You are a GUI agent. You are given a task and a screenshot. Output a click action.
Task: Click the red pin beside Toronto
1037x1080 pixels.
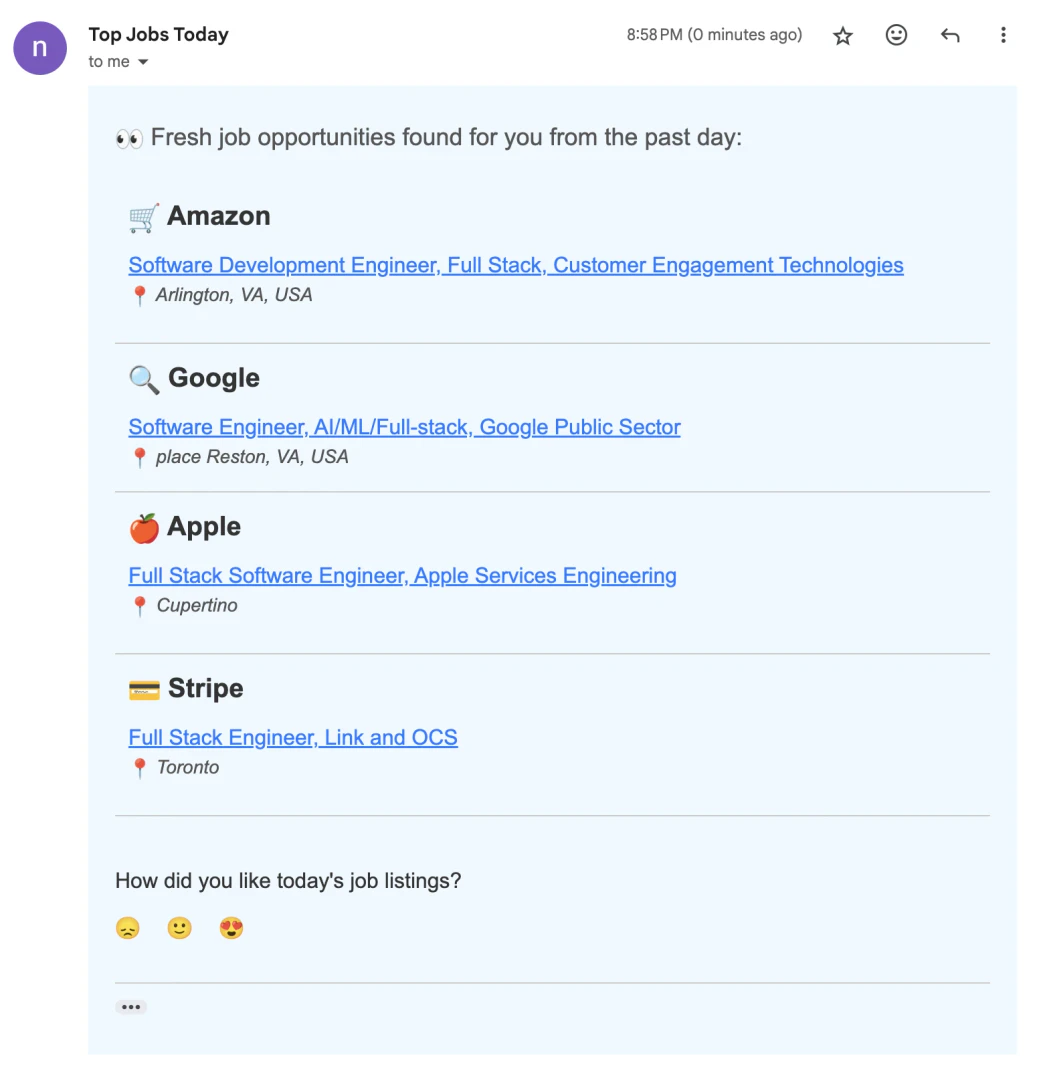click(x=139, y=767)
